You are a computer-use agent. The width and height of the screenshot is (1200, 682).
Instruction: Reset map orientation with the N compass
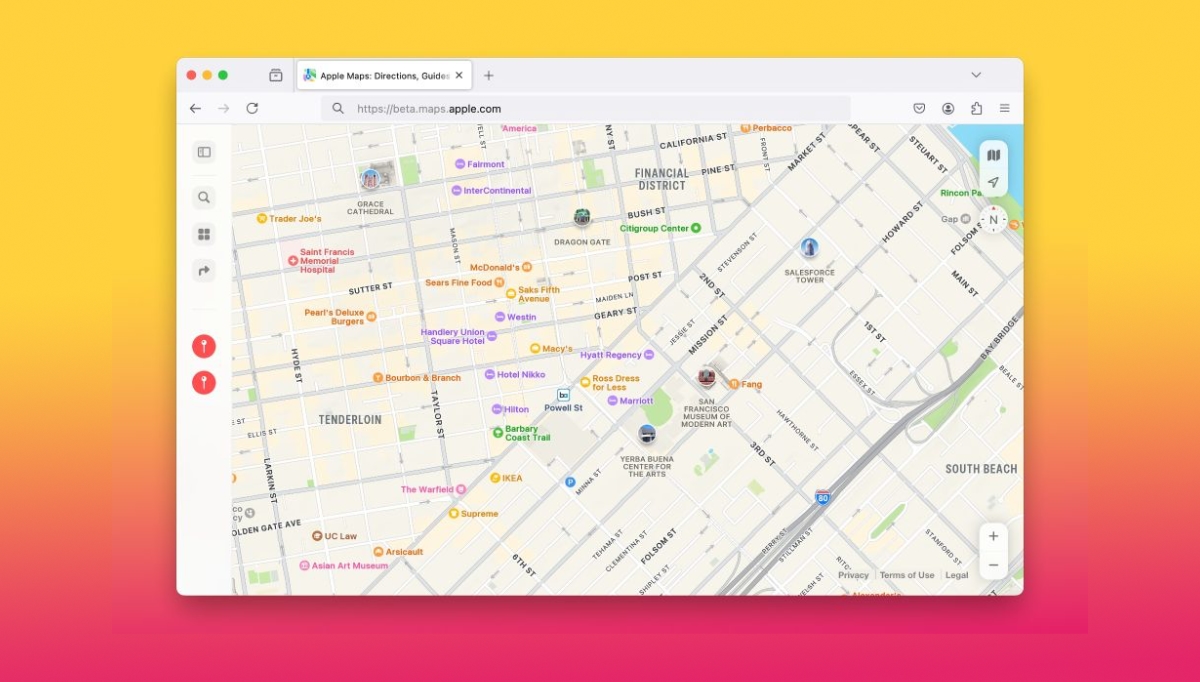pyautogui.click(x=993, y=220)
